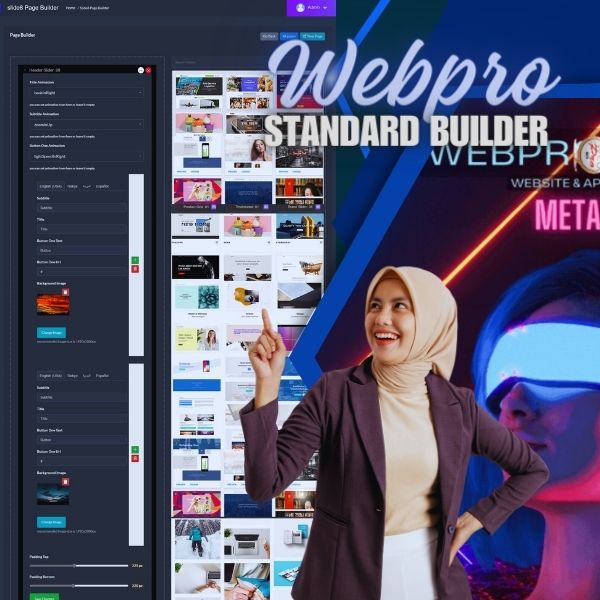Click red delete icon beside orange-image slide

click(x=135, y=269)
